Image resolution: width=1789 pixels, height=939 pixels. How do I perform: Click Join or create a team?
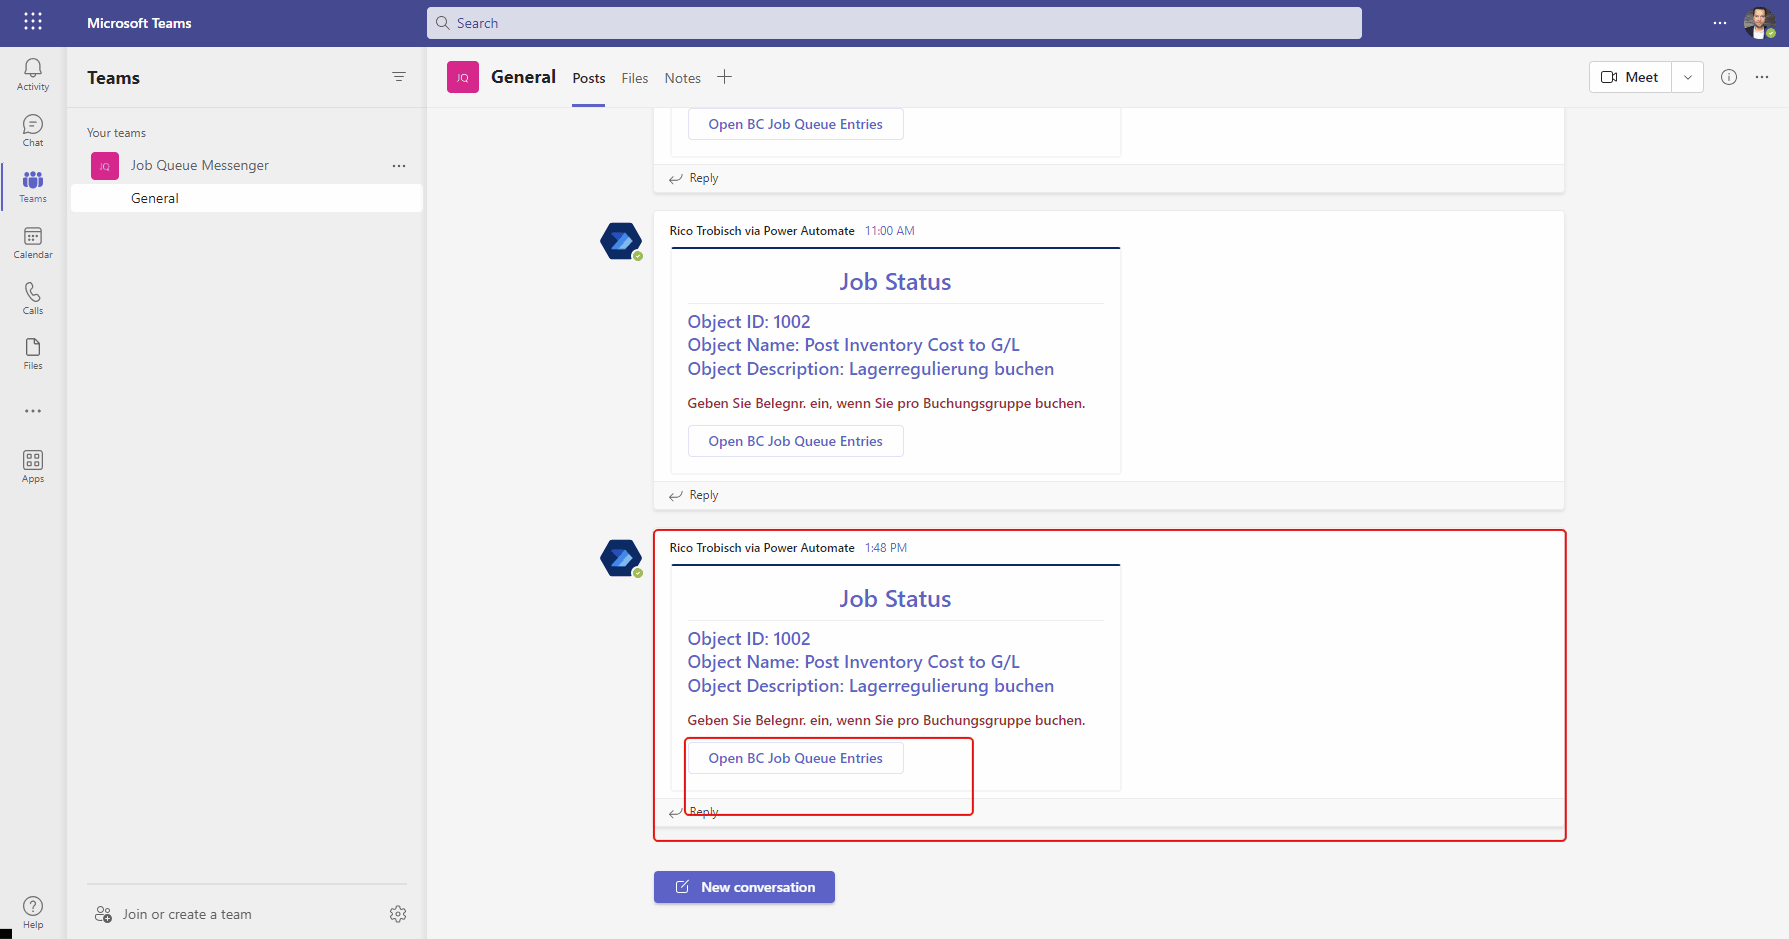pos(173,914)
